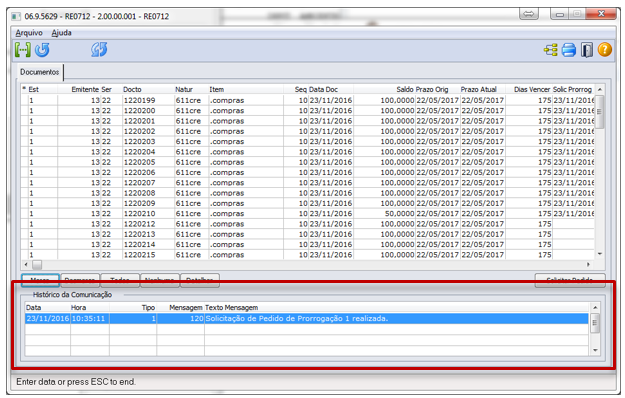Select the row with Docto 1220214
The image size is (625, 398).
[x=307, y=245]
